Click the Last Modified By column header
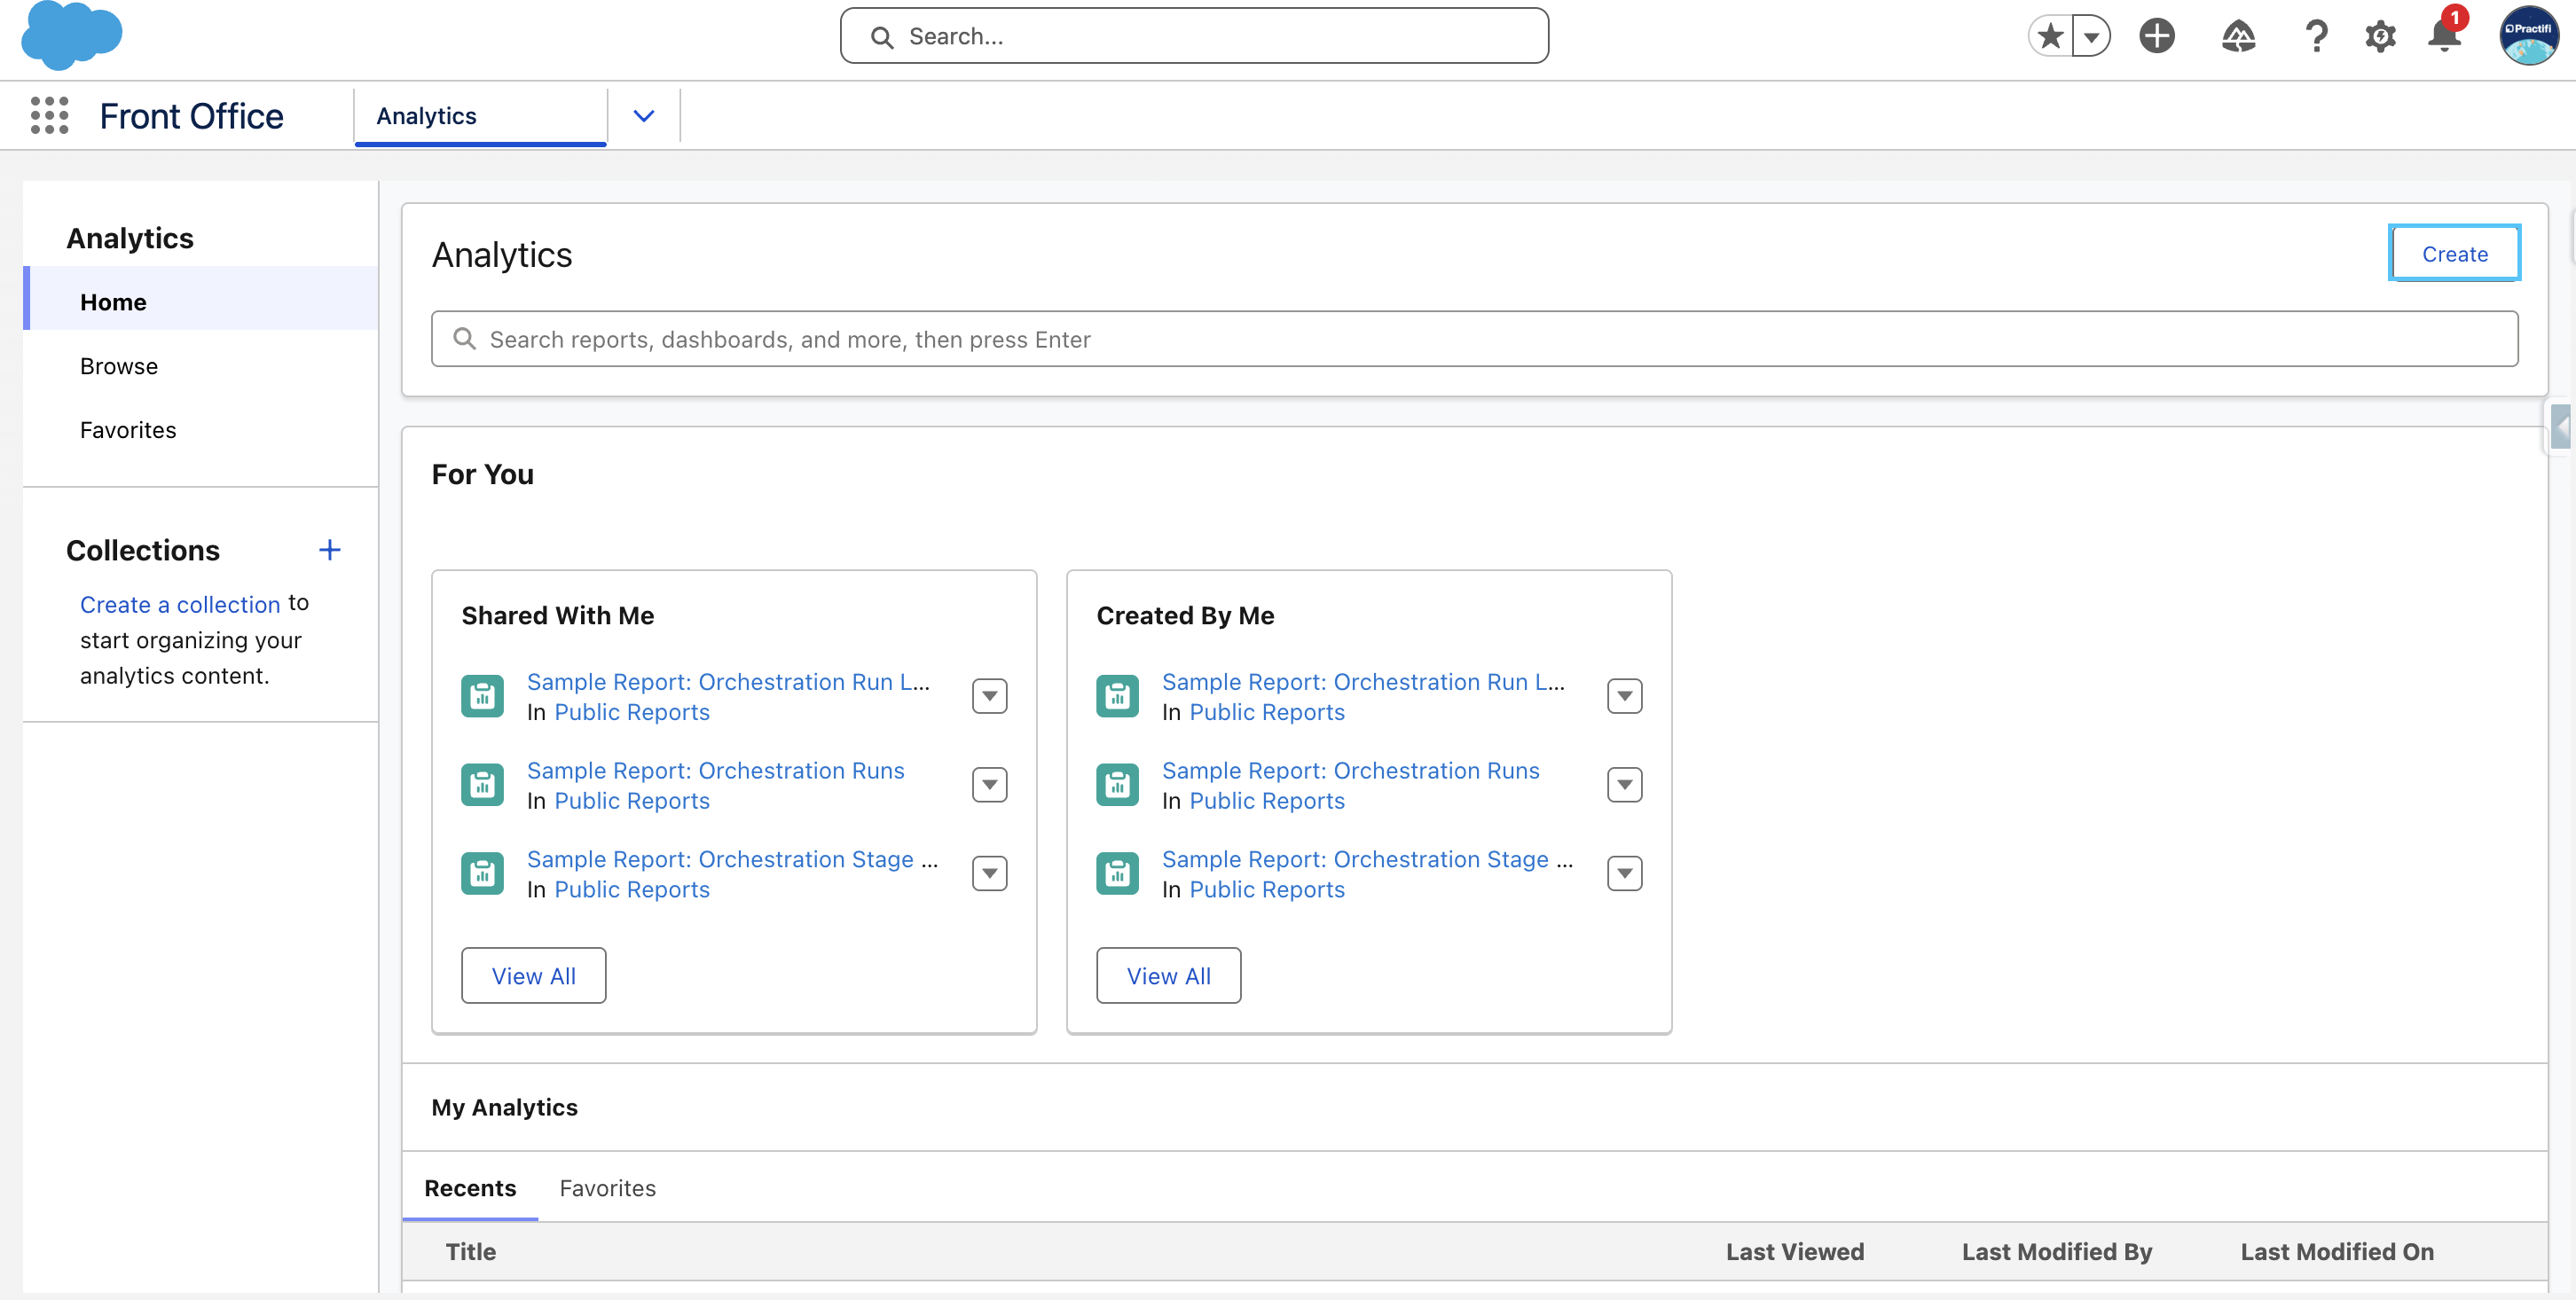Screen dimensions: 2576x1300 pyautogui.click(x=2057, y=1252)
